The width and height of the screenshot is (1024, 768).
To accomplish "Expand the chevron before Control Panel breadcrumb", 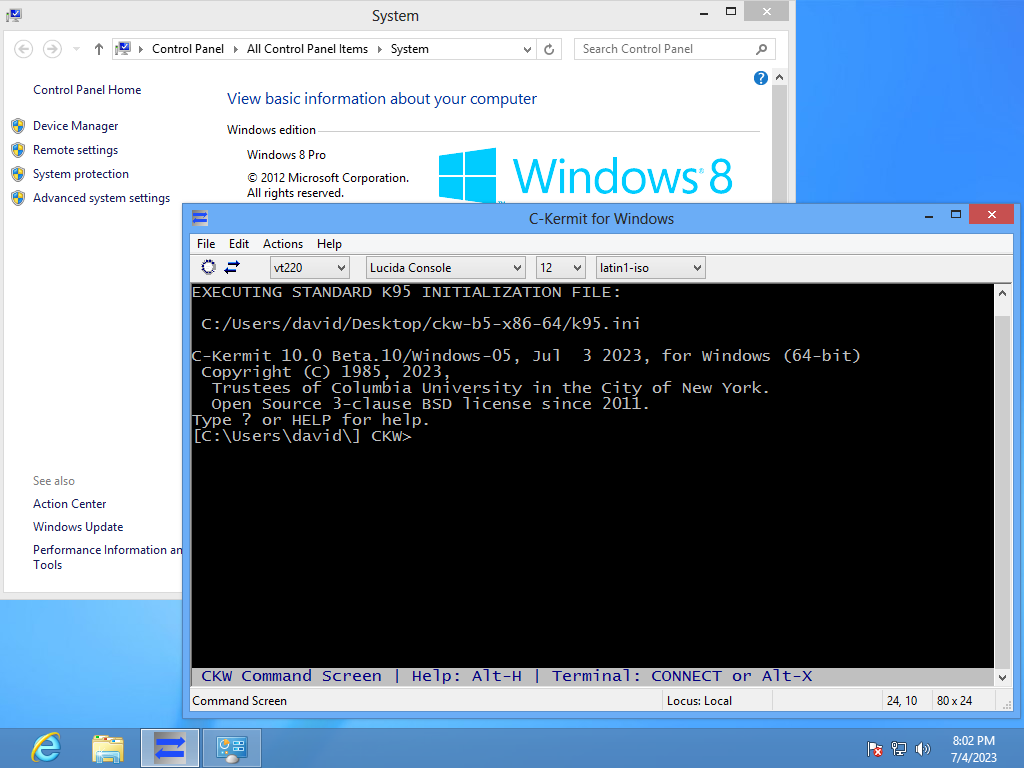I will click(140, 49).
